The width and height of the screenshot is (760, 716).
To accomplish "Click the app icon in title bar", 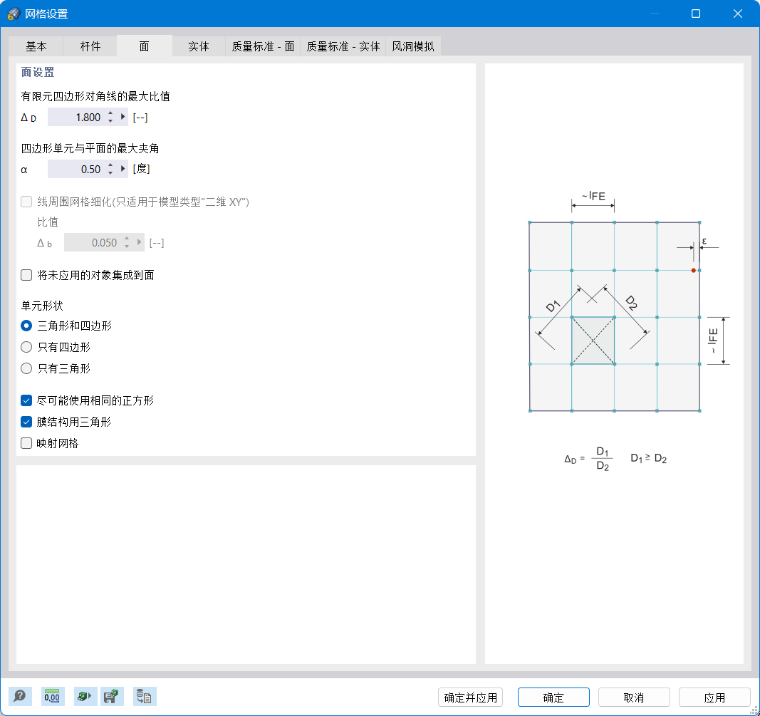I will pos(14,14).
